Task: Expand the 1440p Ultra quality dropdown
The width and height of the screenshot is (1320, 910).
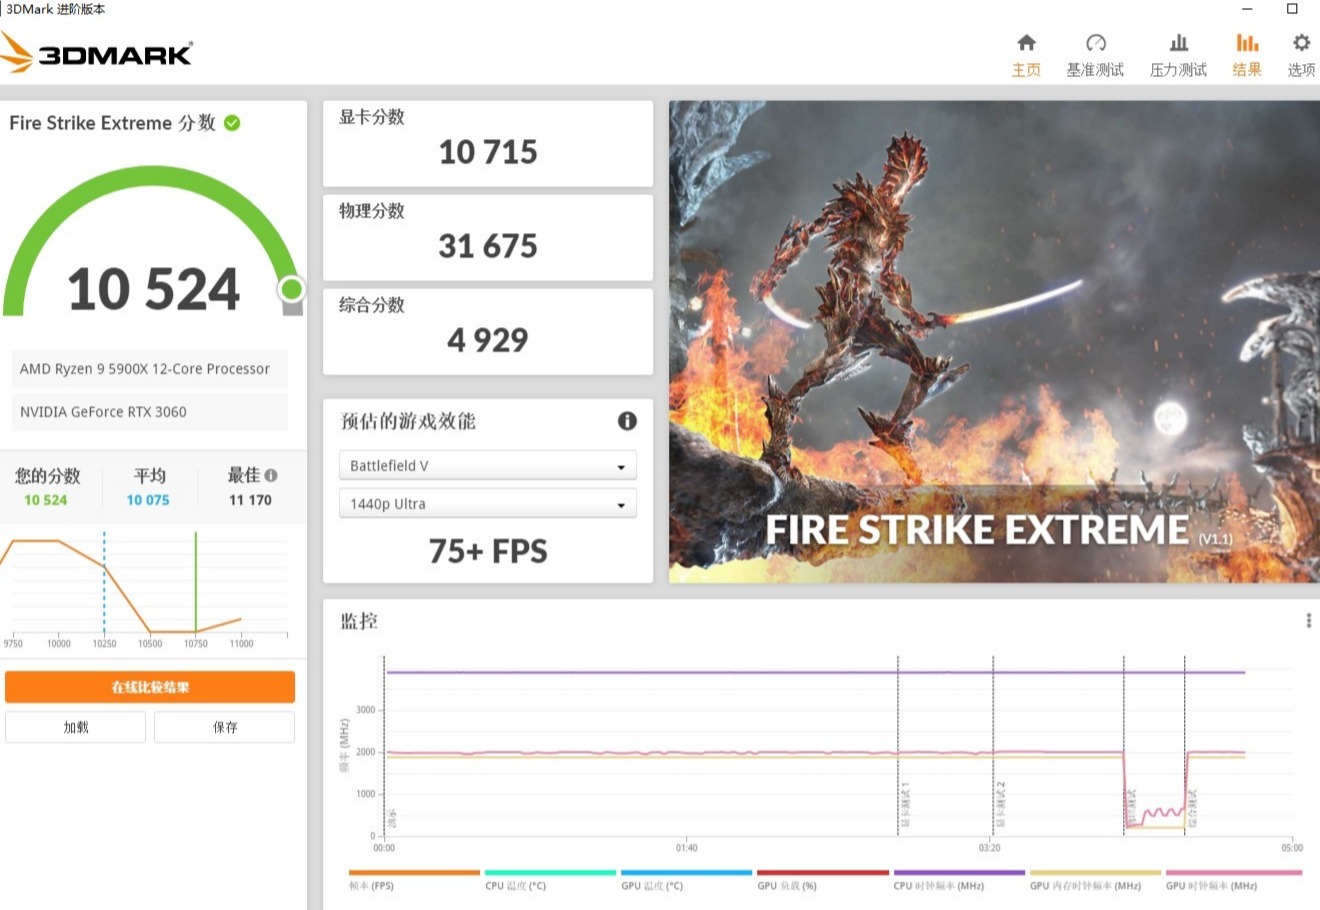Action: [x=487, y=503]
